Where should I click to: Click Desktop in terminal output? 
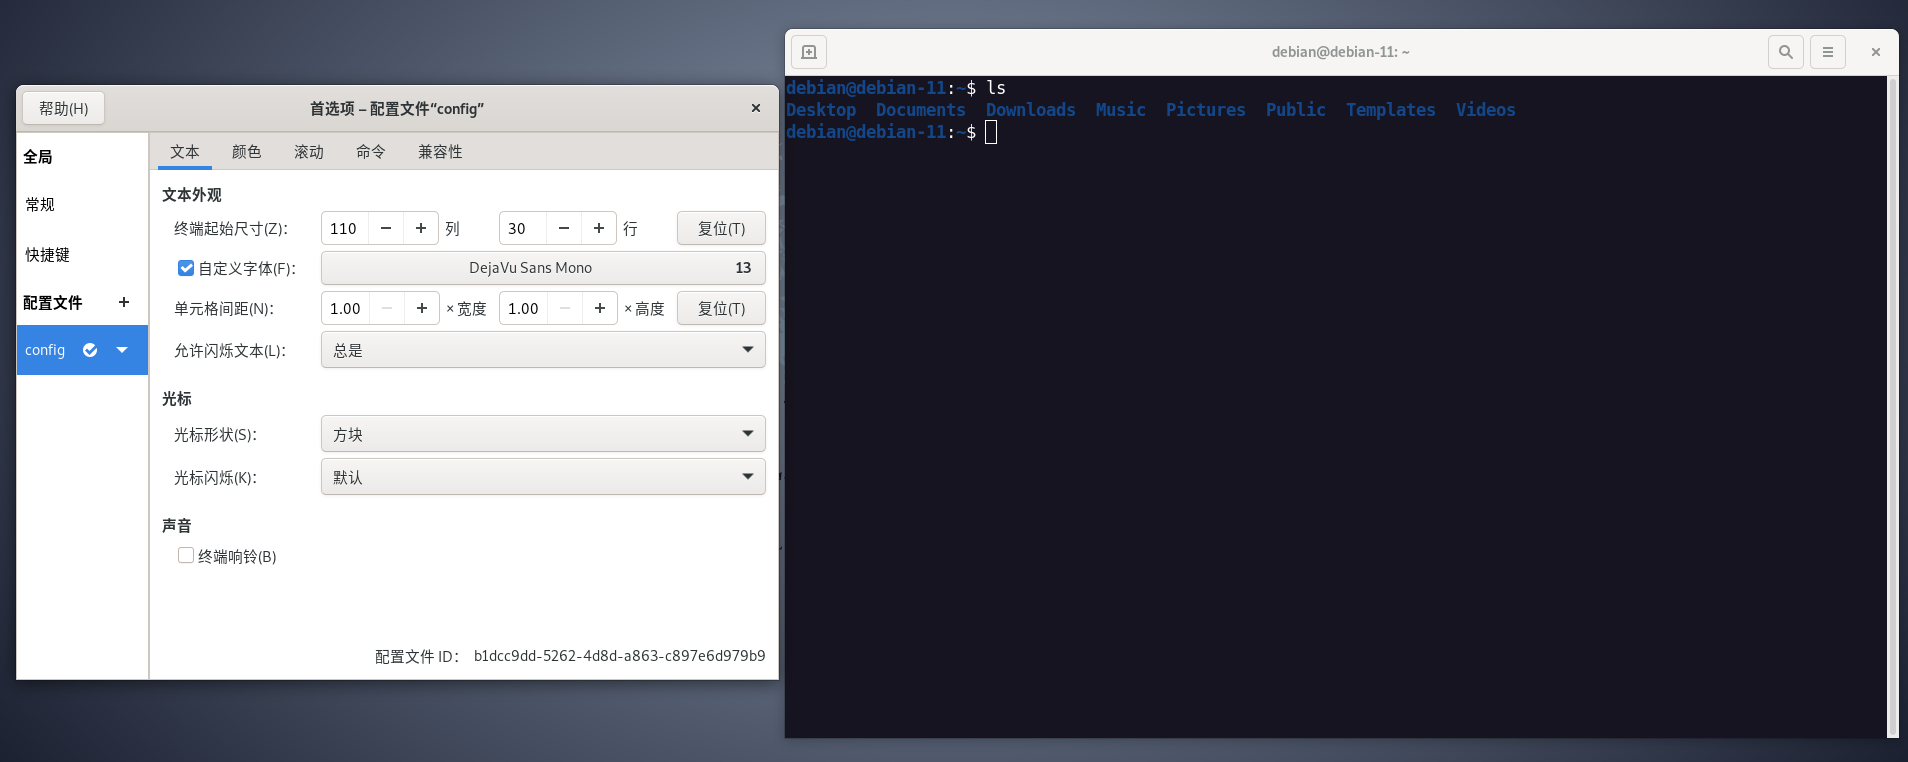821,110
